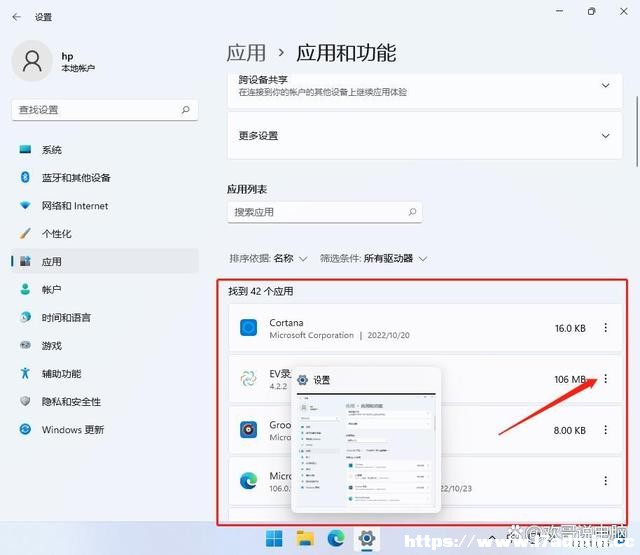
Task: Click the hp user avatar icon
Action: tap(32, 61)
